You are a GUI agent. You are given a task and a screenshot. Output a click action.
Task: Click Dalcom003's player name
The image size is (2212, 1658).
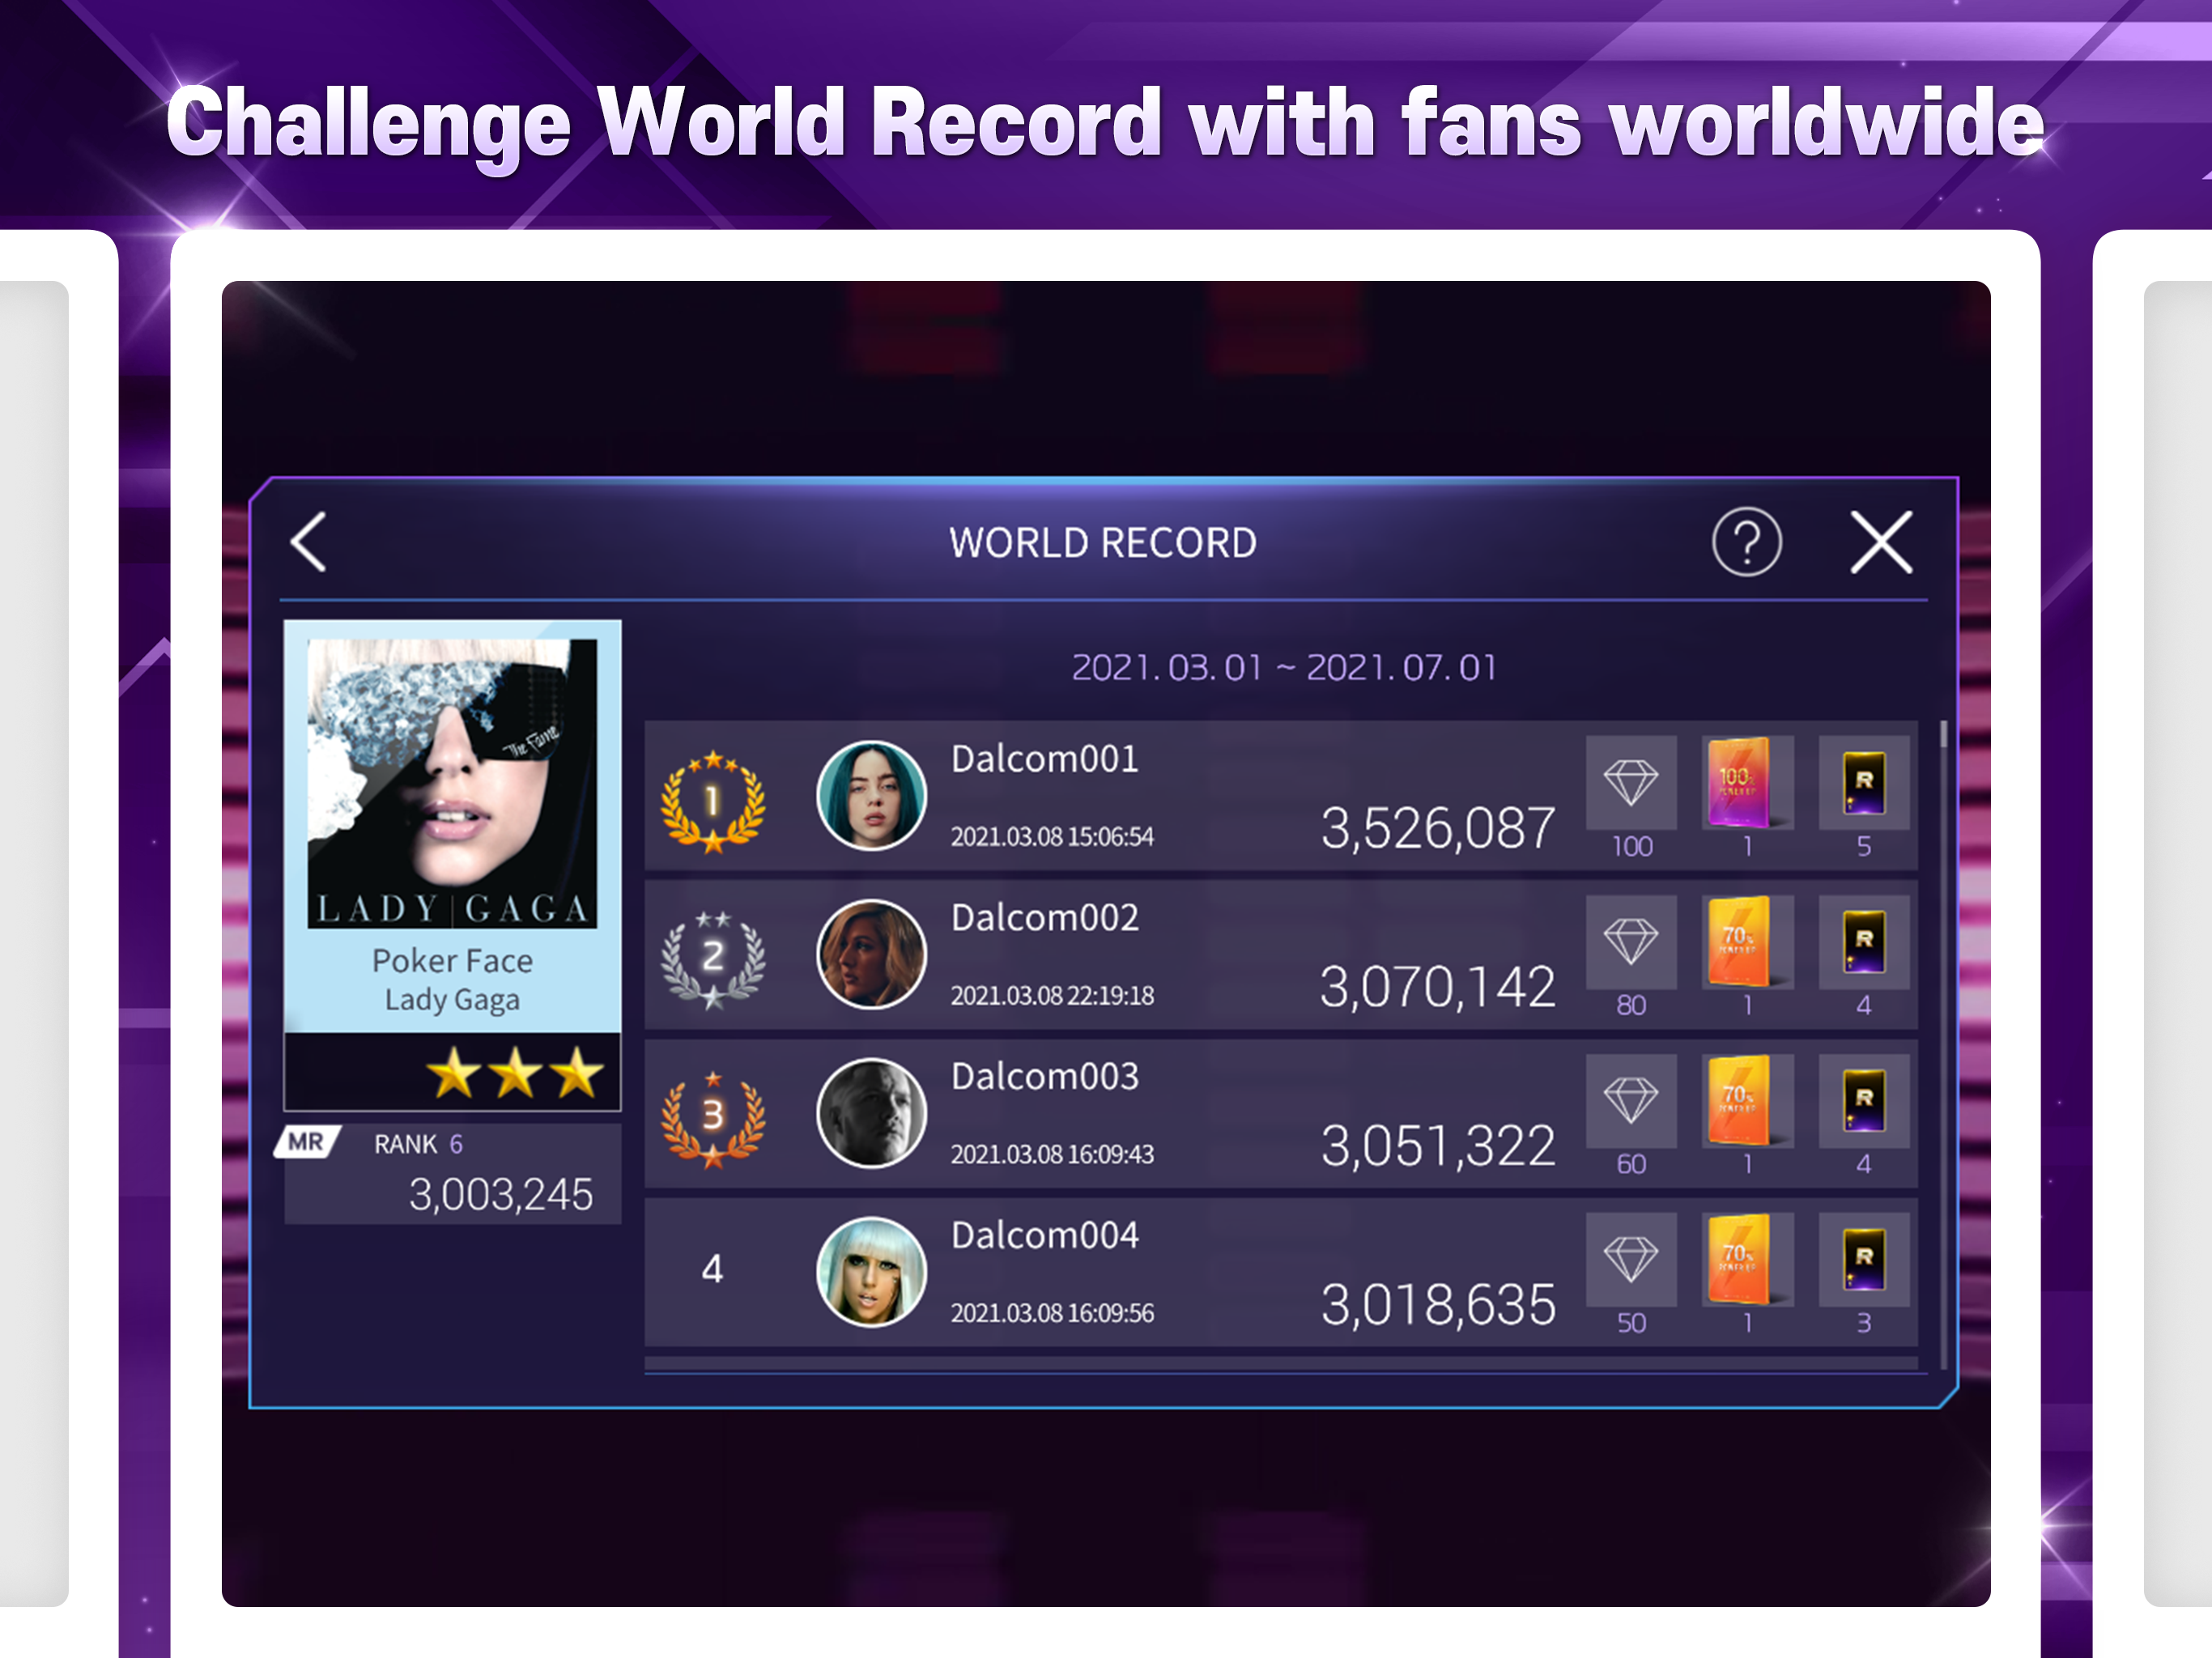[x=1044, y=1076]
